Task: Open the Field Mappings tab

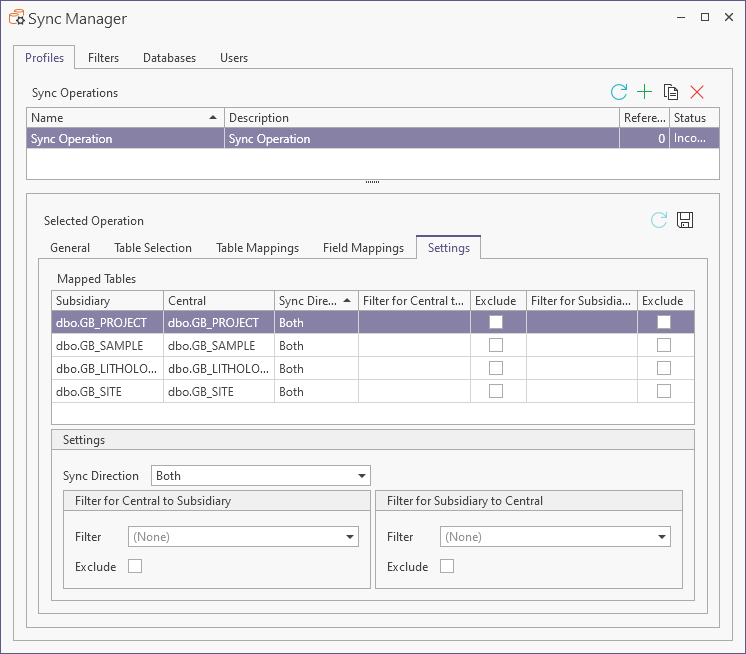Action: click(363, 248)
